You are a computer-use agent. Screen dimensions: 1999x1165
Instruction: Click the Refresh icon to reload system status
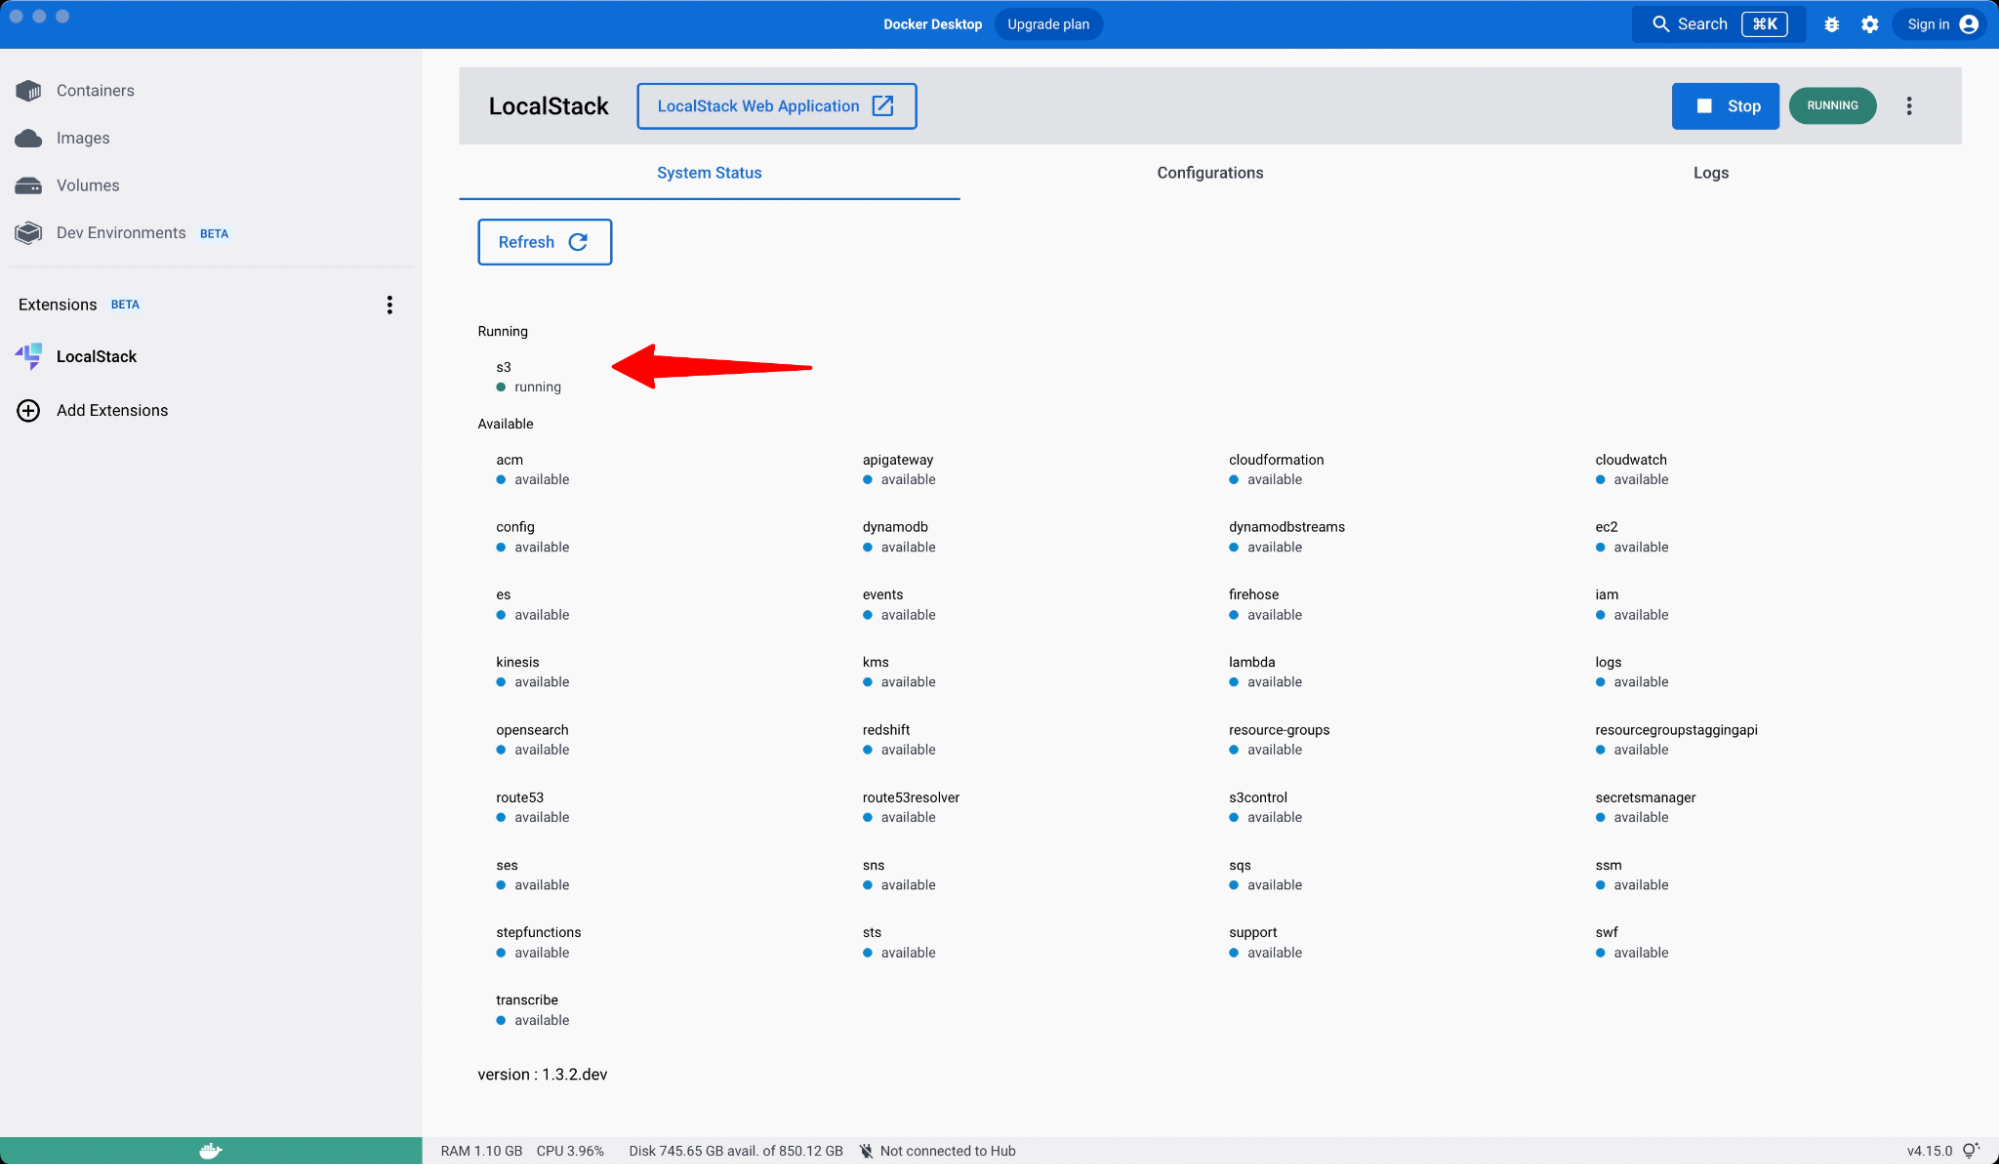pos(579,241)
